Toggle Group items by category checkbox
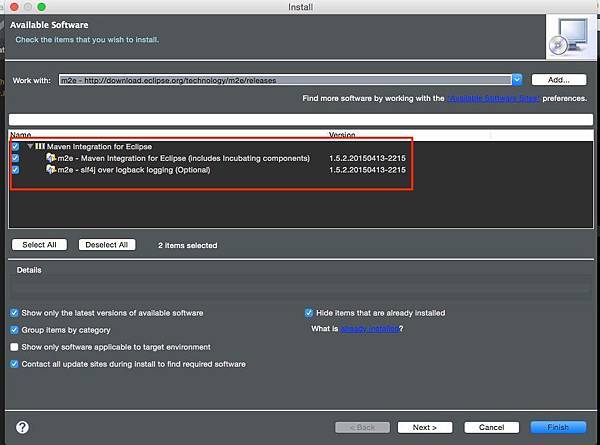 pyautogui.click(x=14, y=330)
